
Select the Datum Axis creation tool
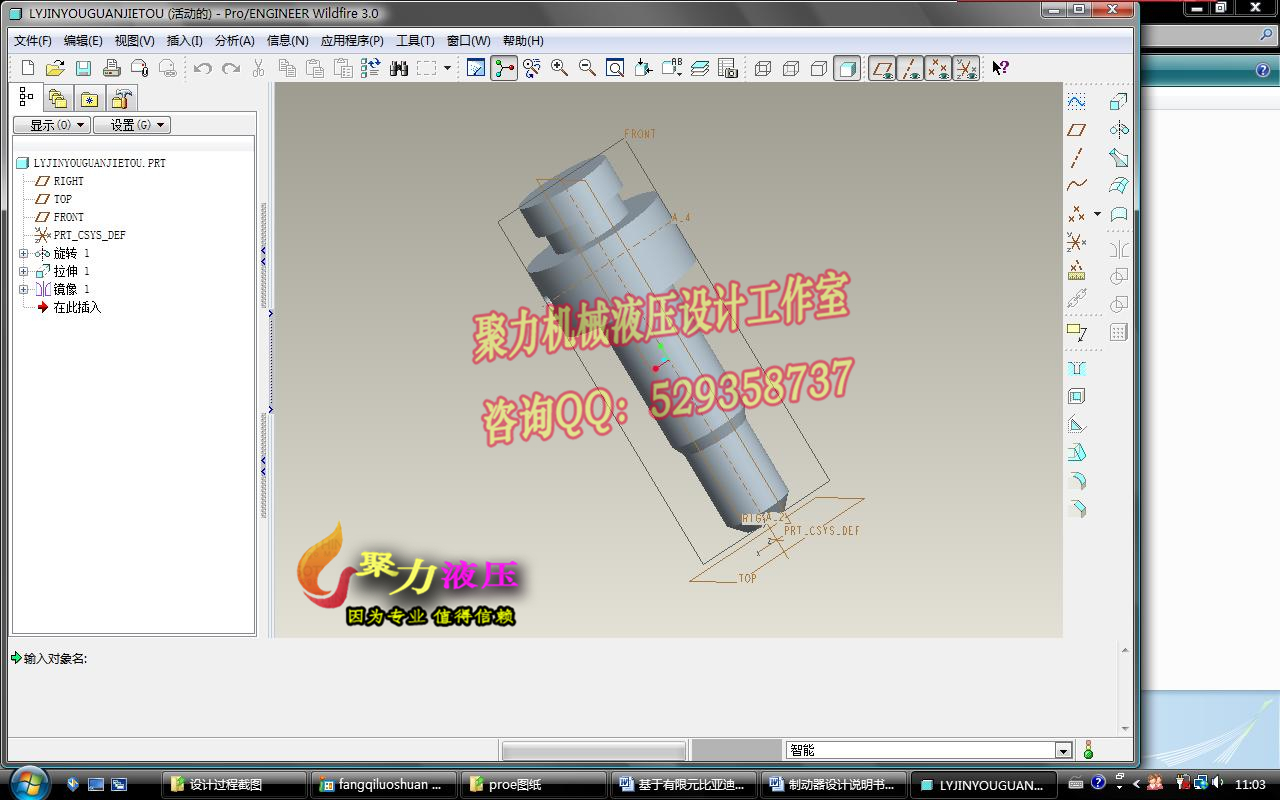1075,157
